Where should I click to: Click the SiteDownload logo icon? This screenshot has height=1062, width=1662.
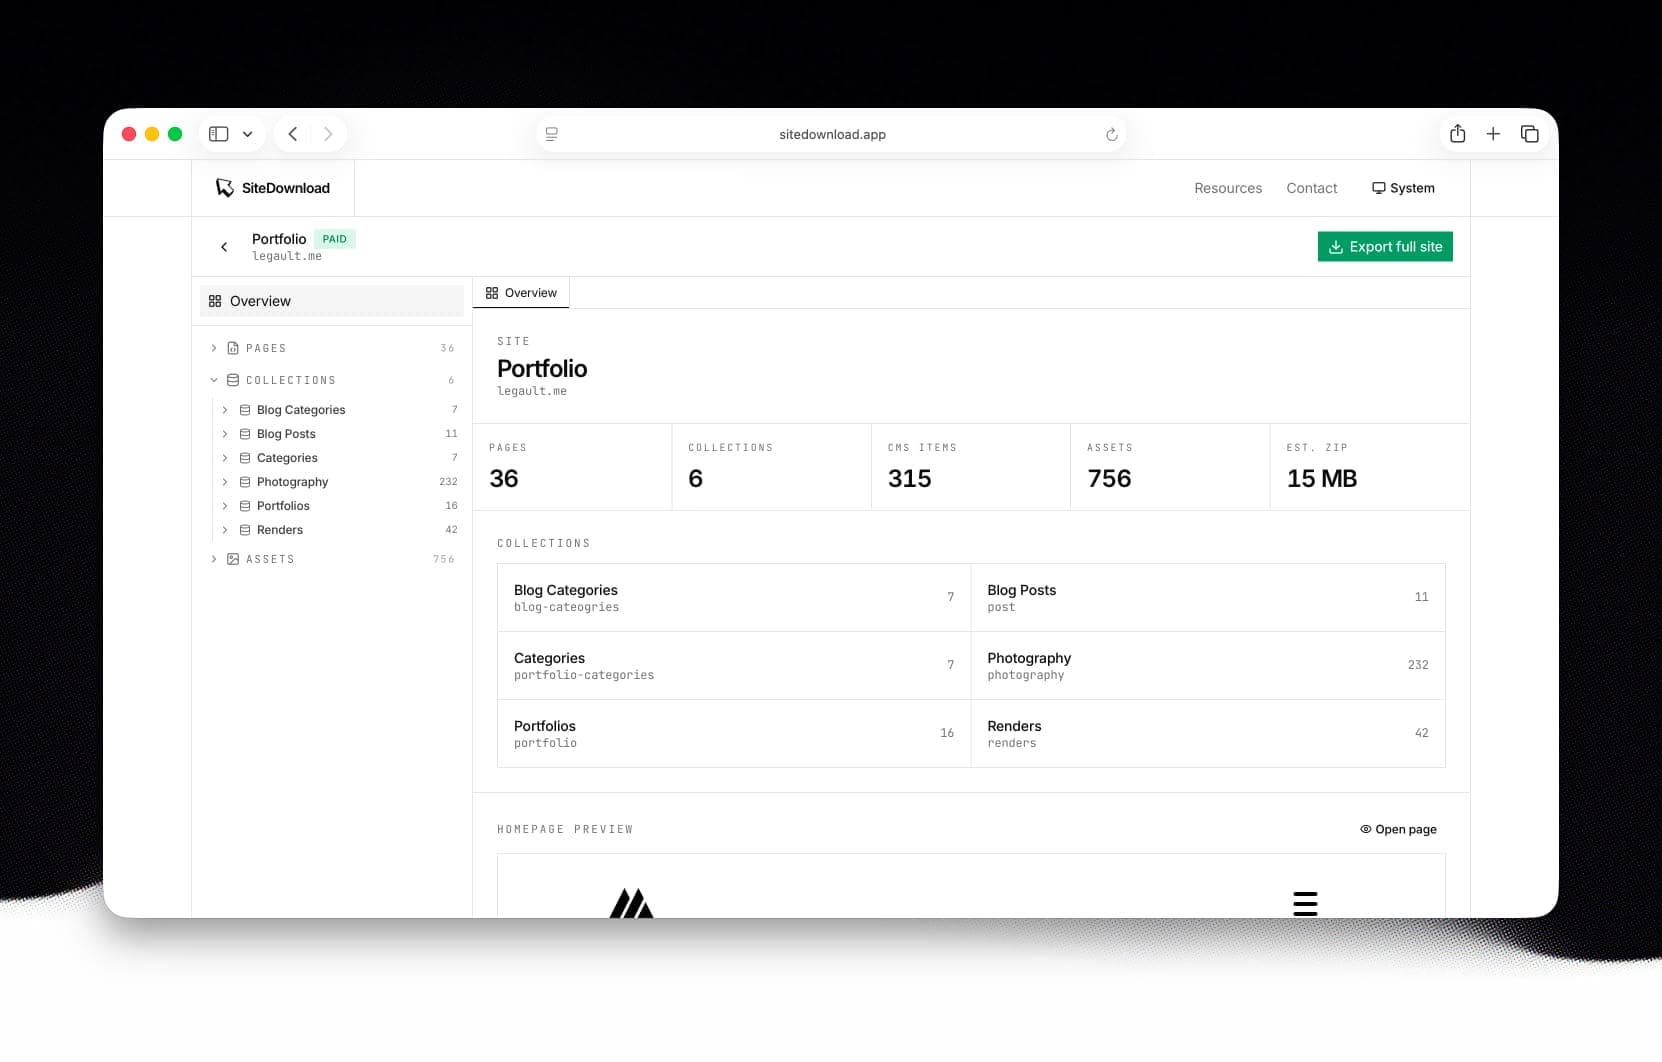click(x=225, y=188)
